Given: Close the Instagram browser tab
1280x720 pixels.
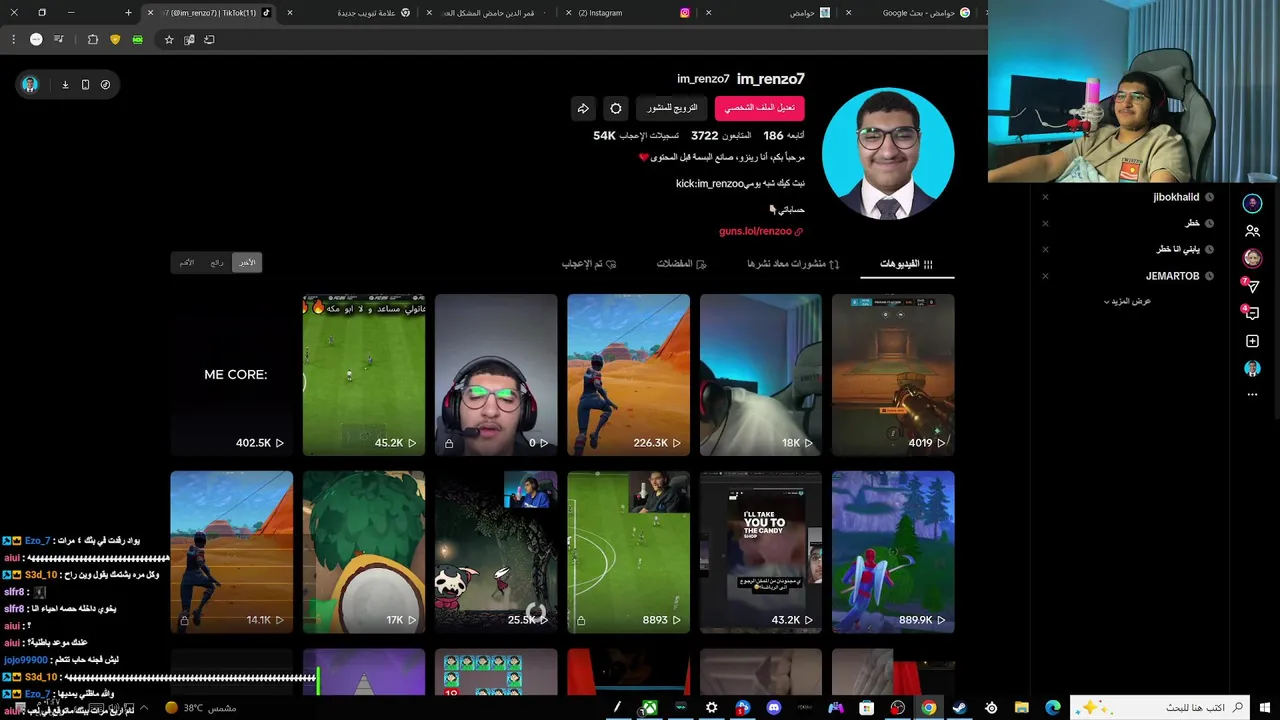Looking at the screenshot, I should [x=568, y=13].
